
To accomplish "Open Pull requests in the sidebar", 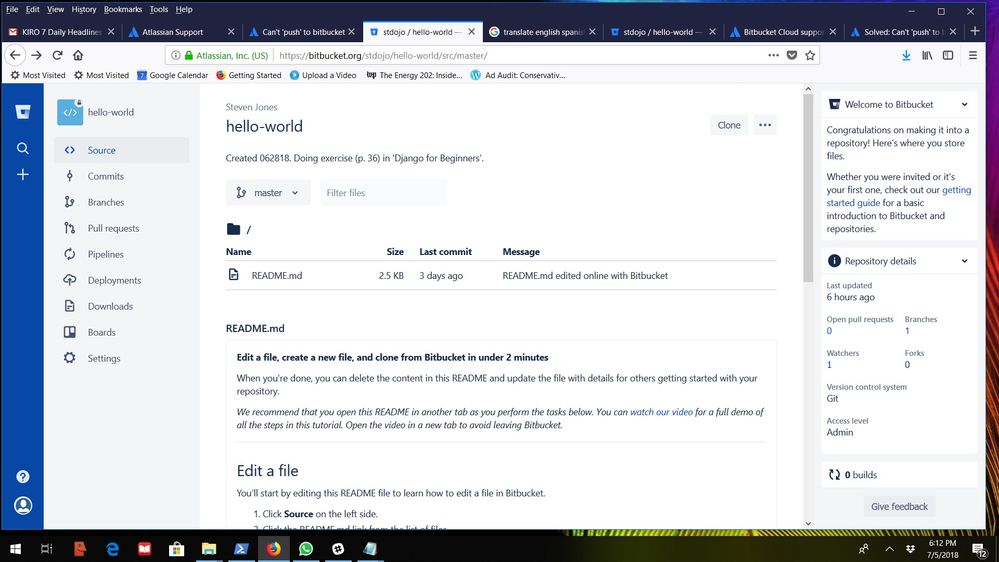I will pos(121,228).
